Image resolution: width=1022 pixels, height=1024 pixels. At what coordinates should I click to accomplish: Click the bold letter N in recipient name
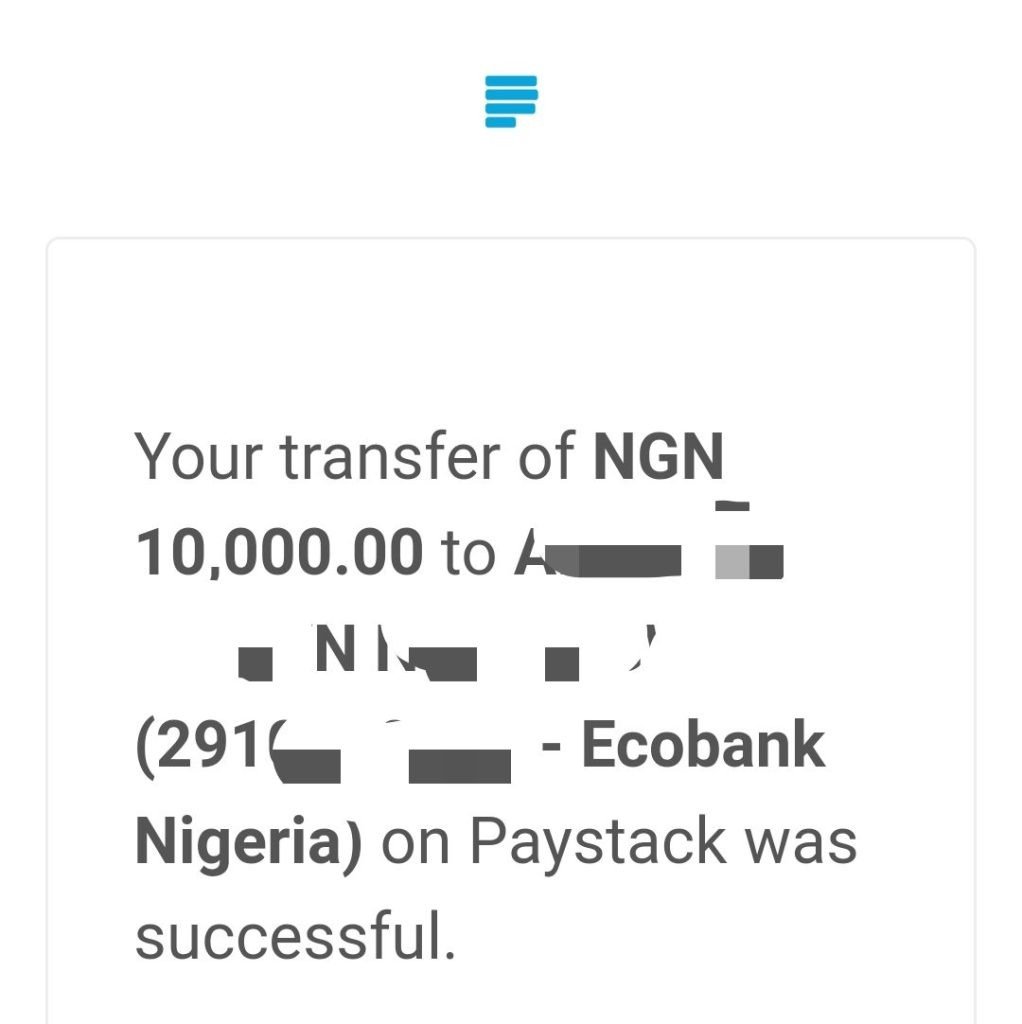pyautogui.click(x=335, y=648)
